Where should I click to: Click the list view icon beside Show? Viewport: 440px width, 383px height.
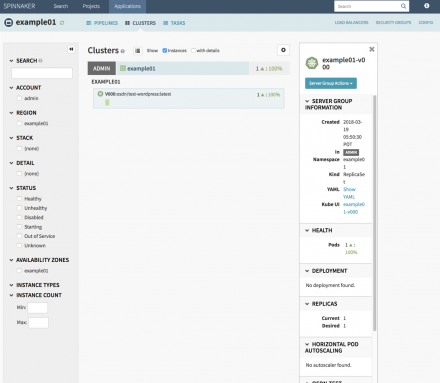pyautogui.click(x=138, y=51)
